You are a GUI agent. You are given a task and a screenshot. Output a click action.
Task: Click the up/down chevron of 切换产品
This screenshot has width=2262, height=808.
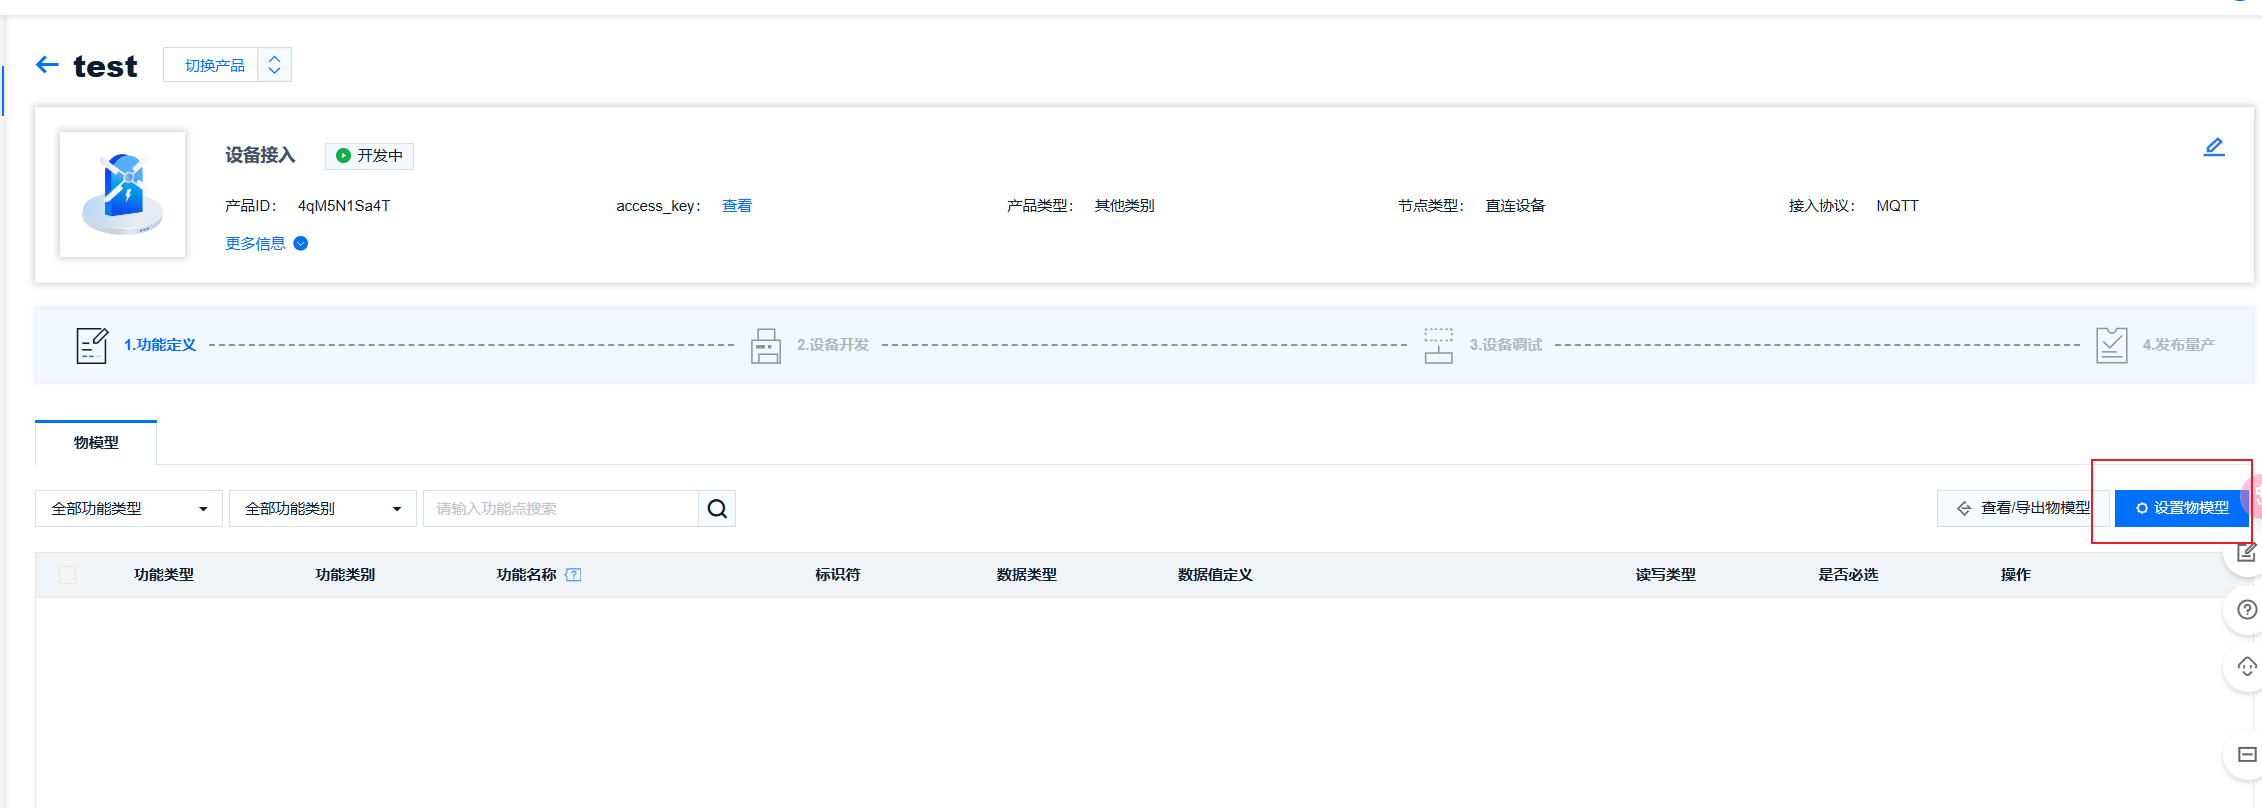point(274,65)
